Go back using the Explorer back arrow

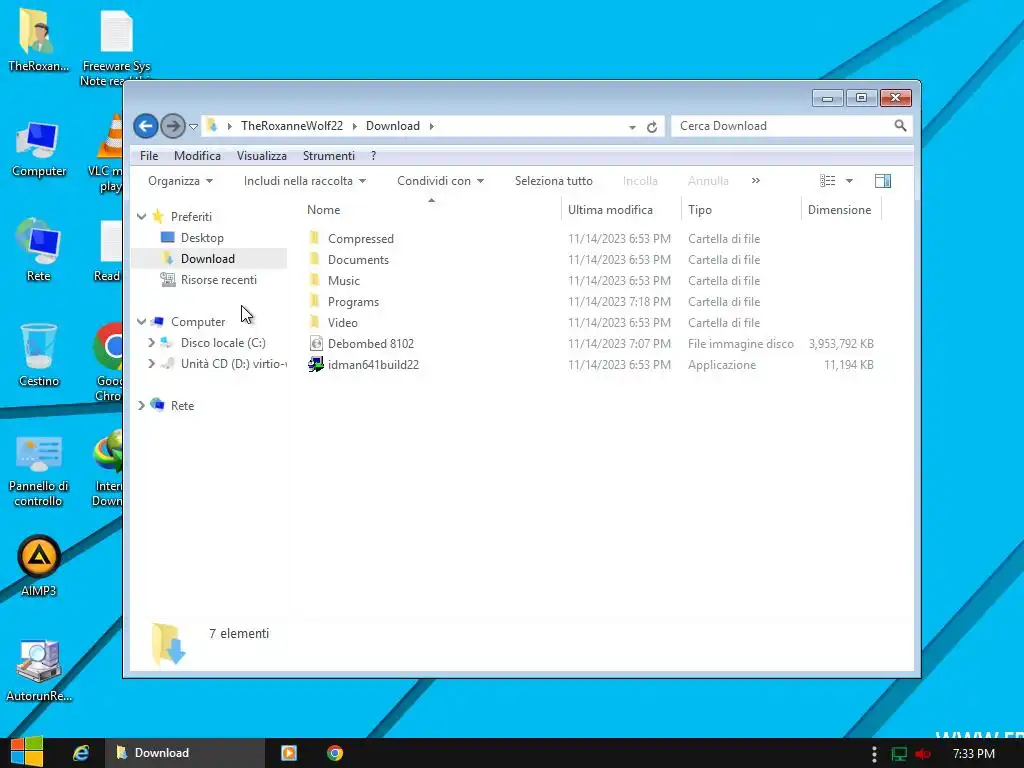pyautogui.click(x=146, y=126)
